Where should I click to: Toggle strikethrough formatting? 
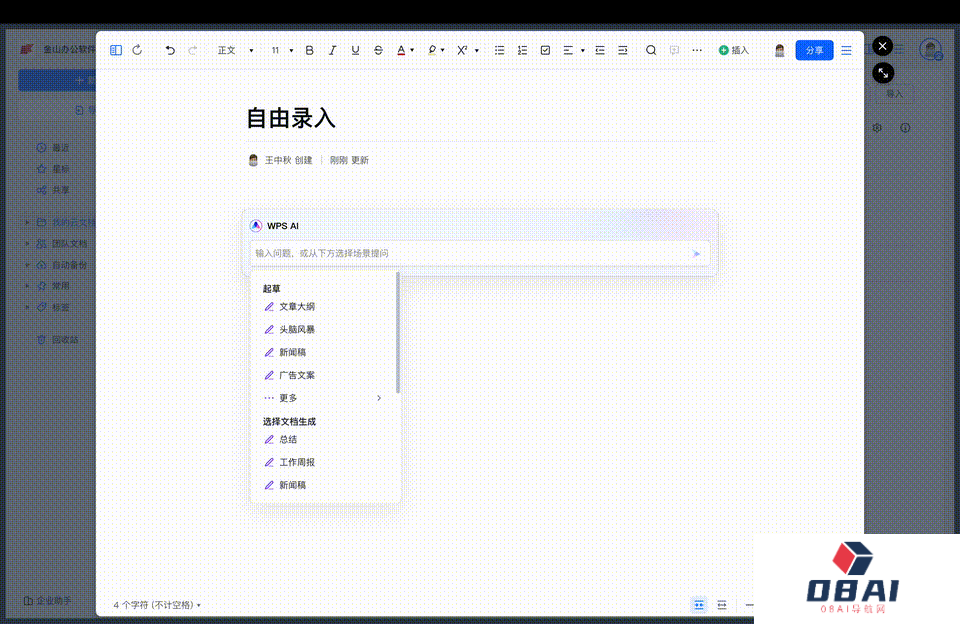(378, 50)
